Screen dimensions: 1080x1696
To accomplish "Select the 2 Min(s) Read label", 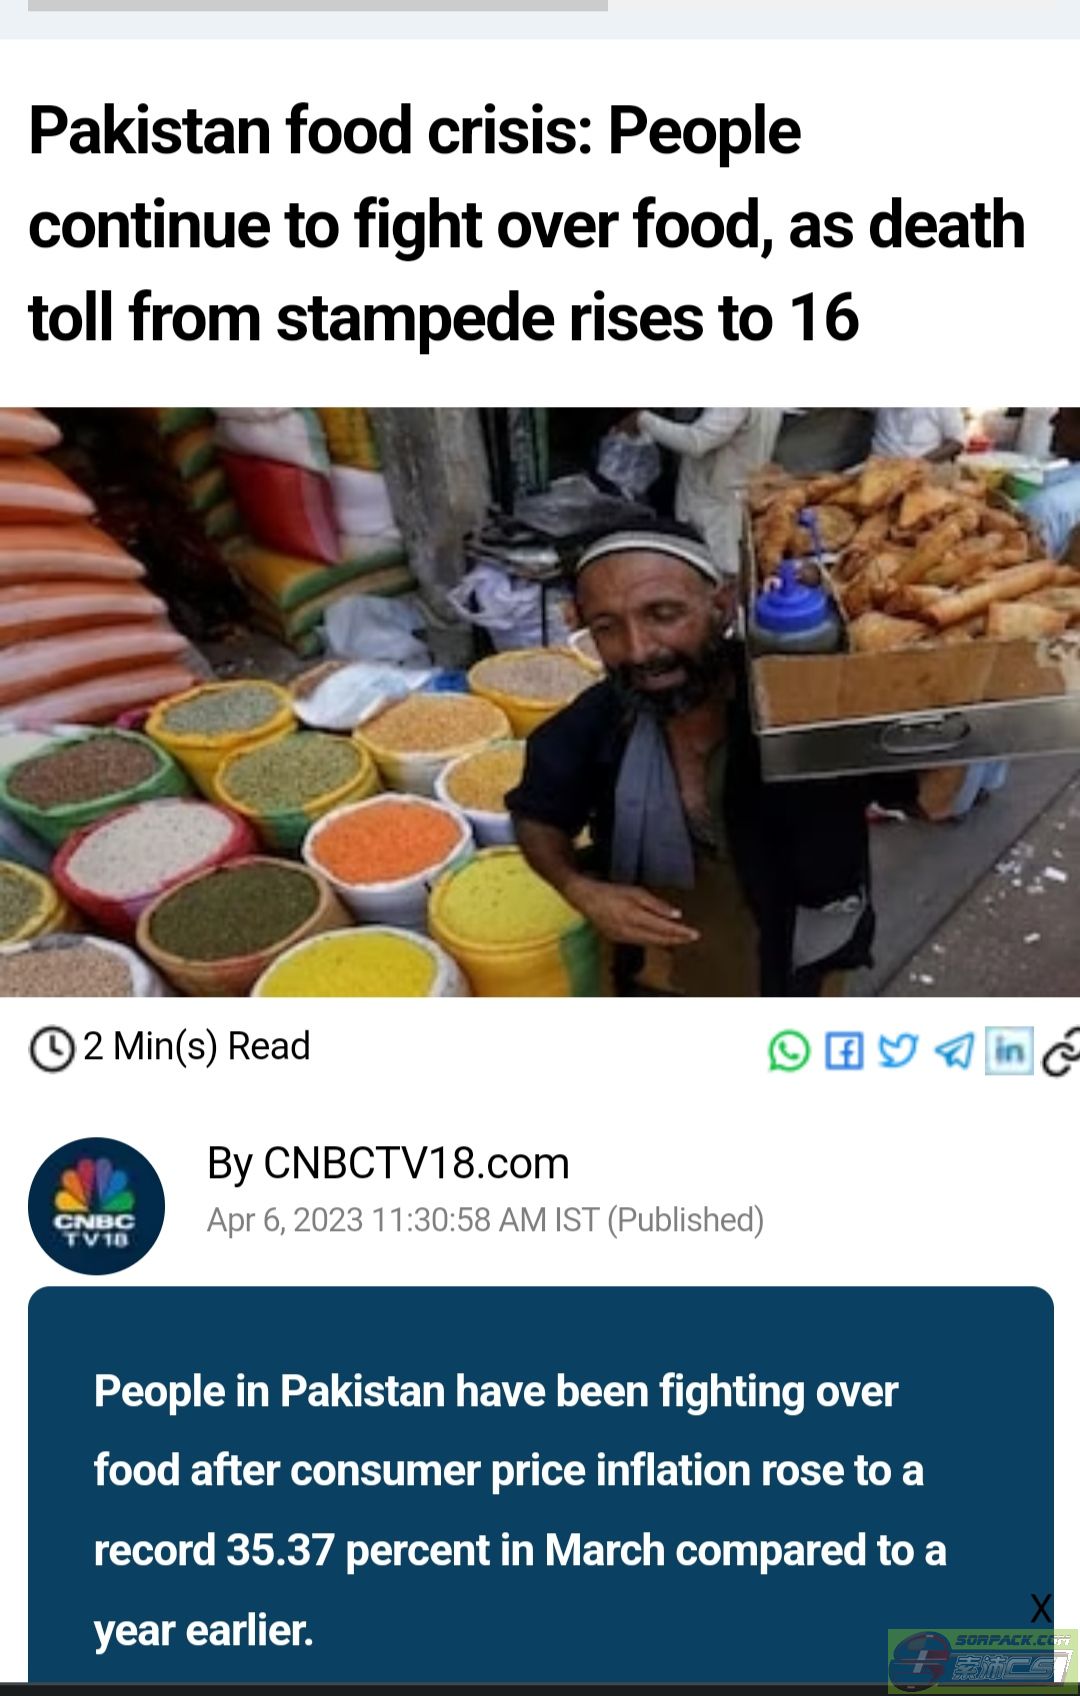I will coord(197,1047).
